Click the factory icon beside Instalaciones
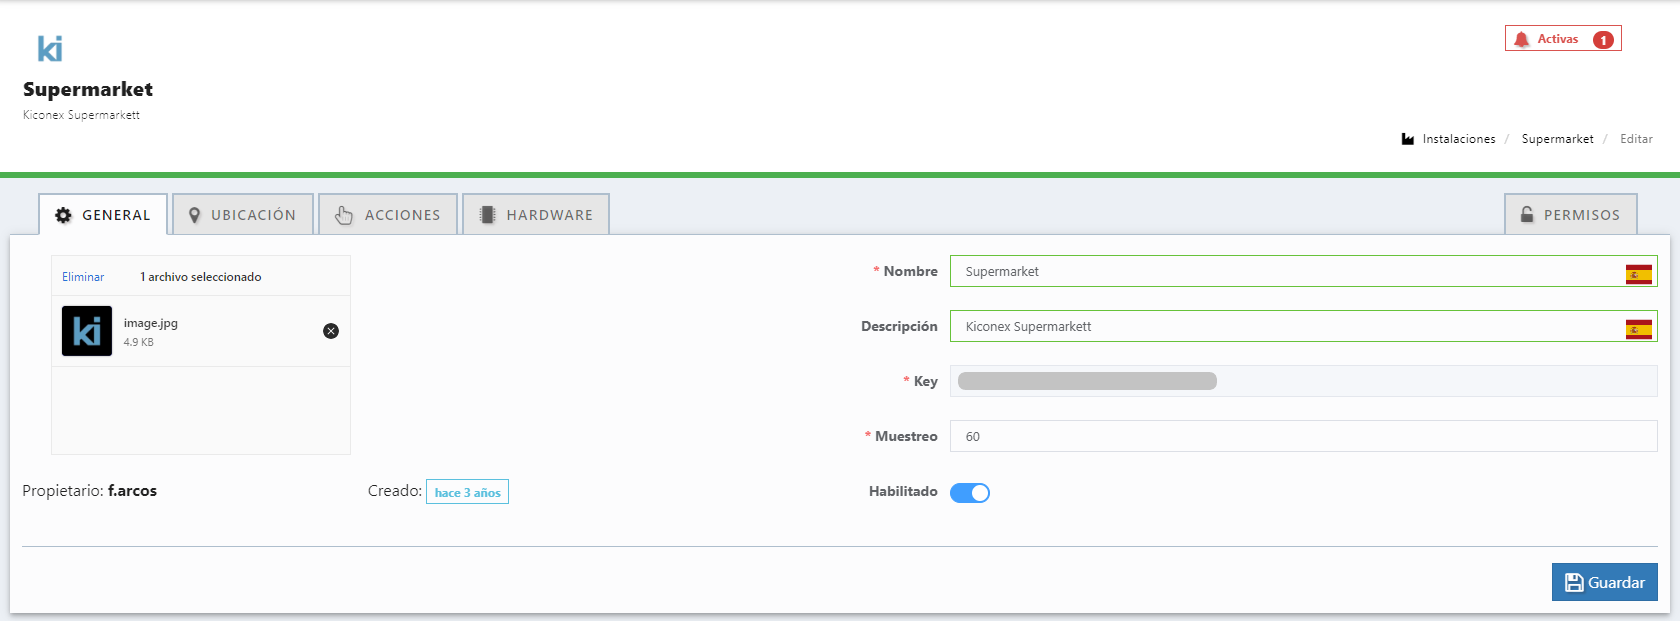The image size is (1680, 621). click(x=1408, y=139)
